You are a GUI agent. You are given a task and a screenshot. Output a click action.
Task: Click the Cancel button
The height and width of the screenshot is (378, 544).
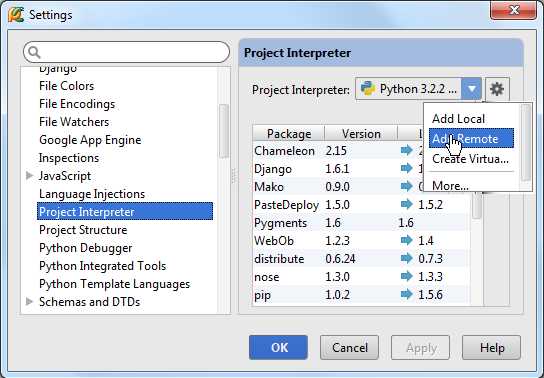pos(349,347)
